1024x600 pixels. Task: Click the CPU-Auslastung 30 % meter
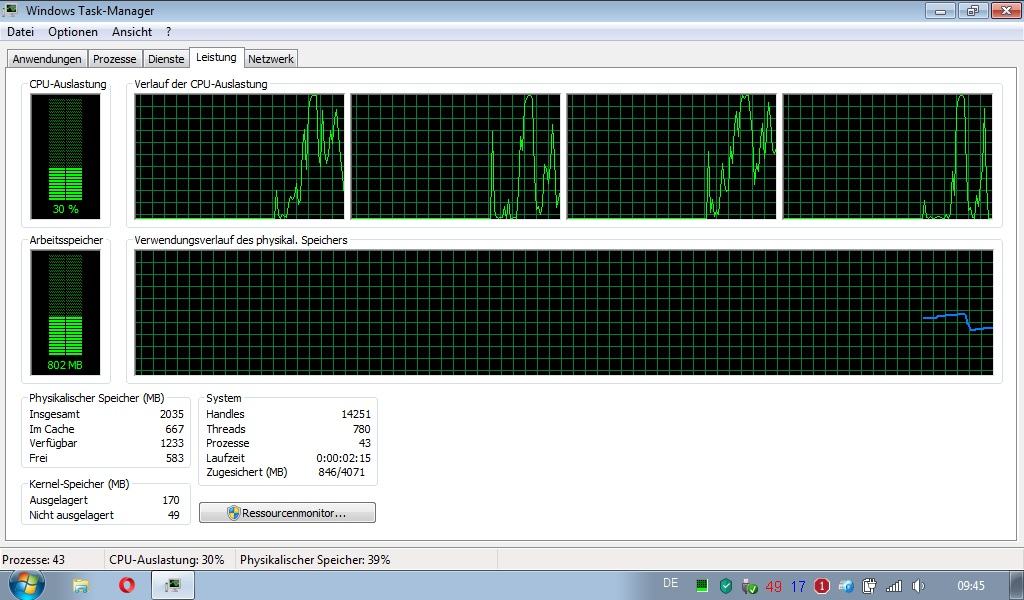click(x=65, y=156)
